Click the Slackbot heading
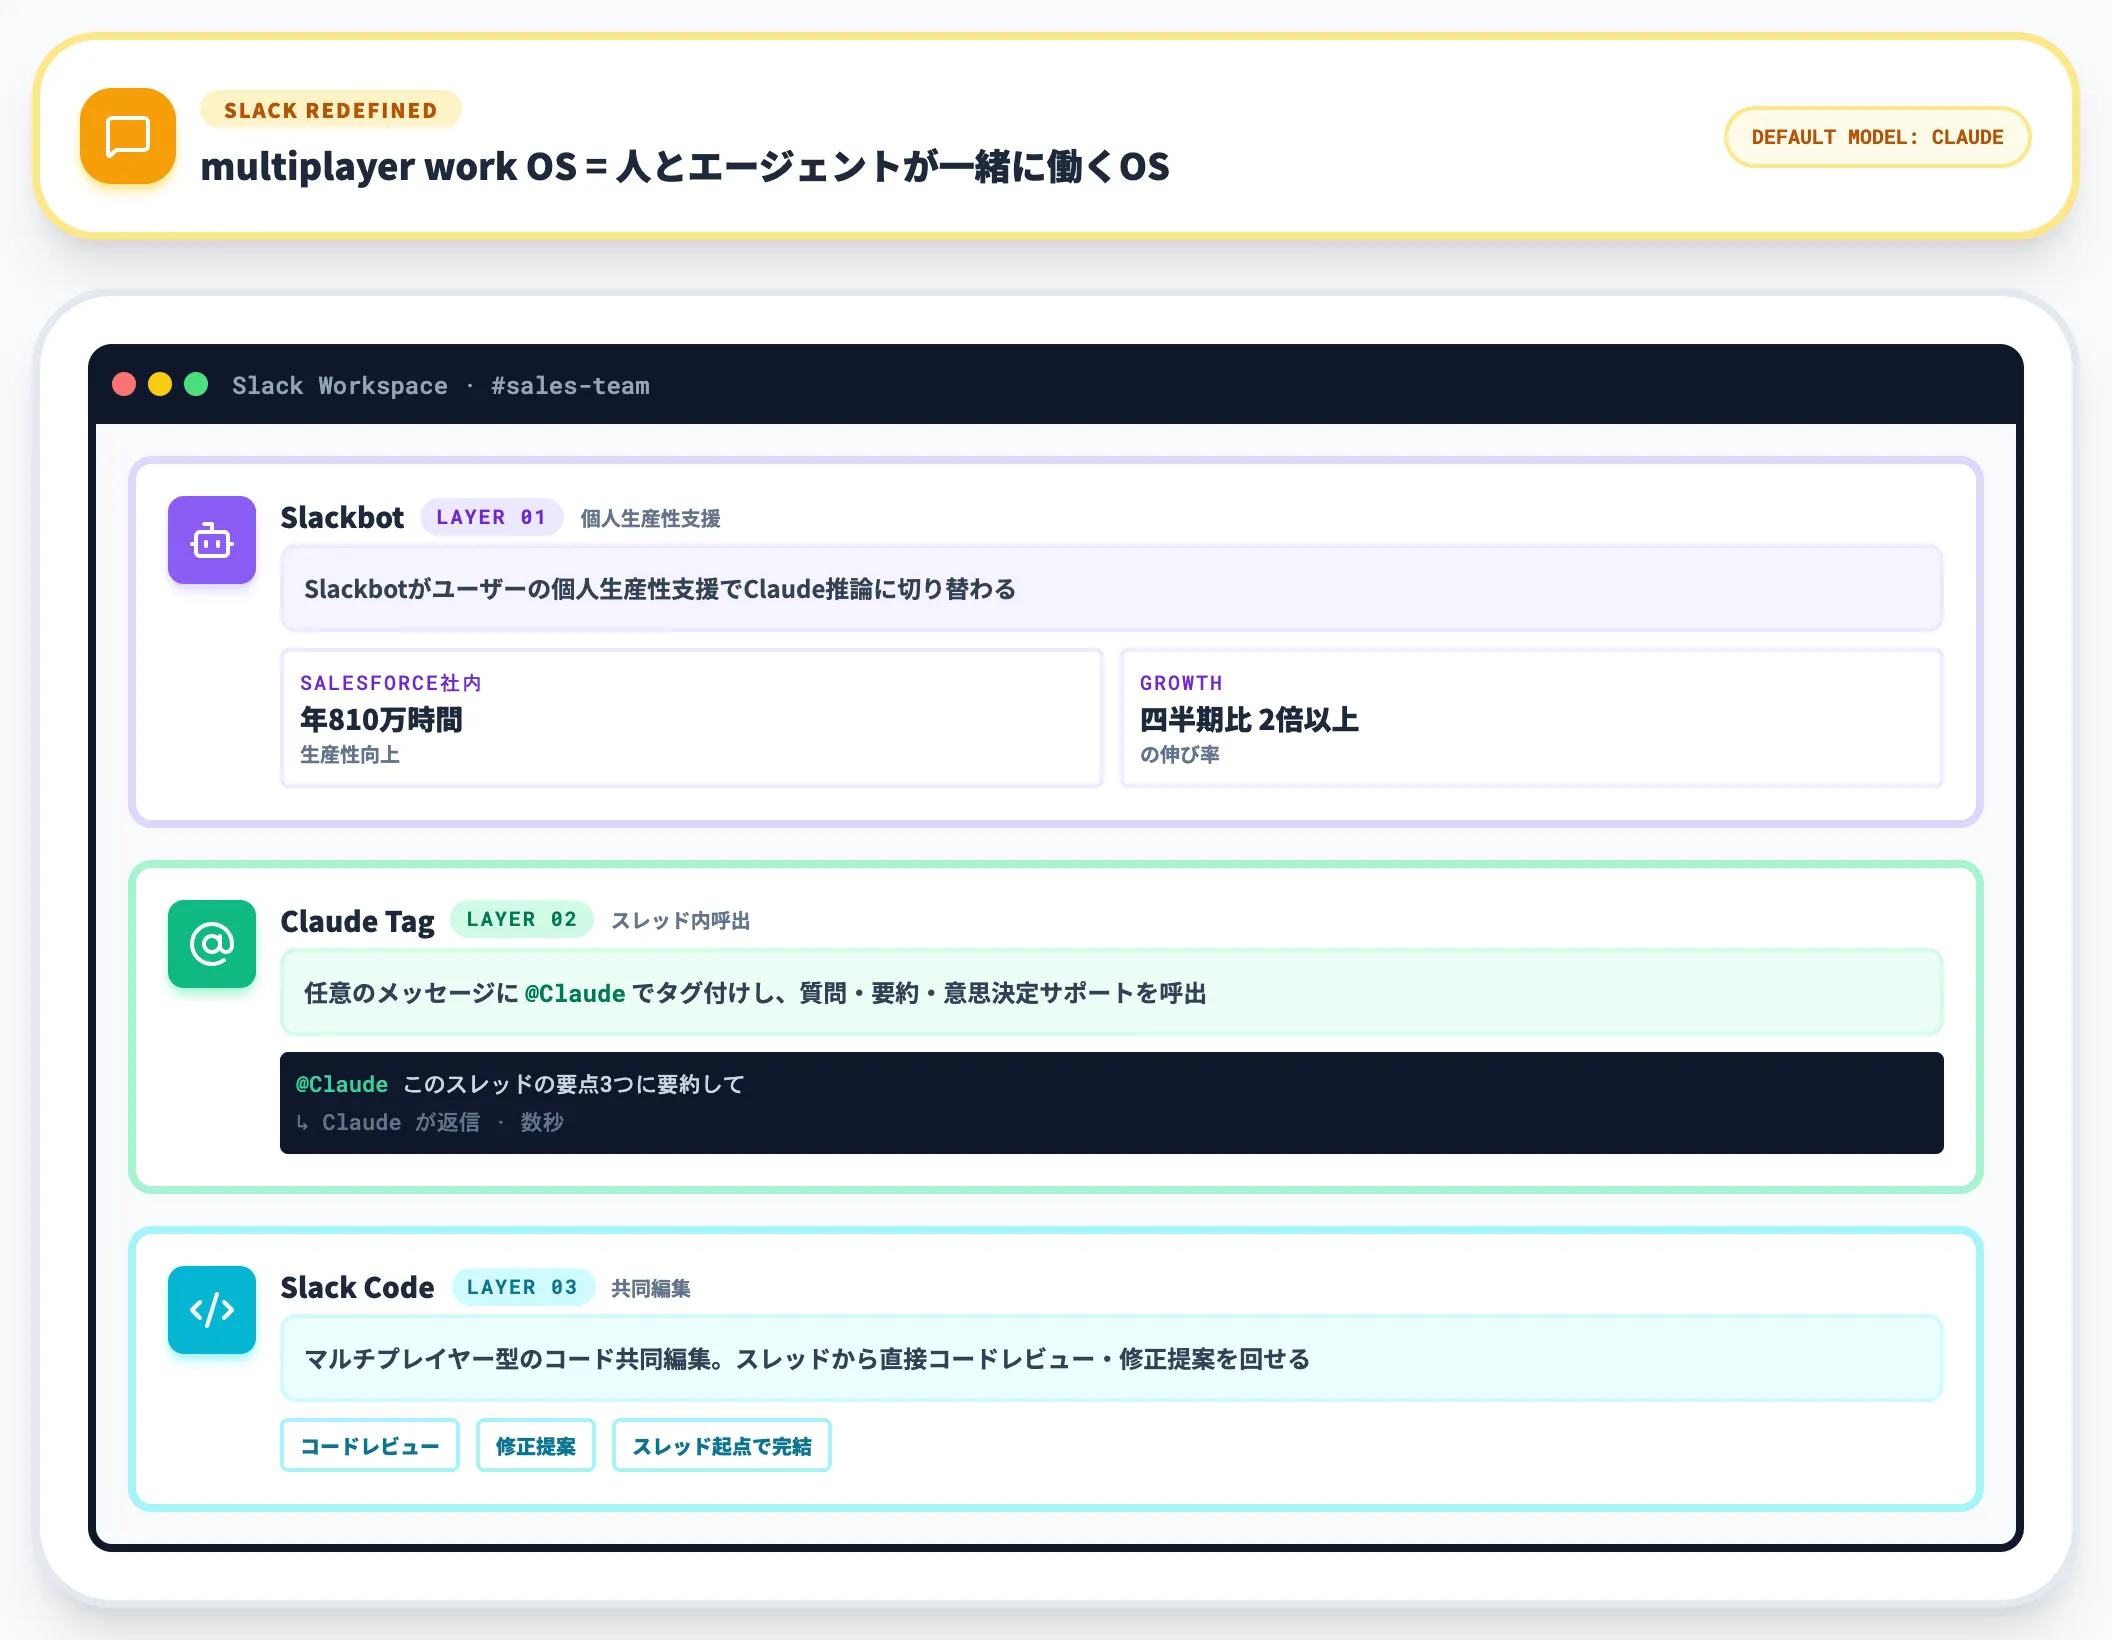 [x=342, y=517]
